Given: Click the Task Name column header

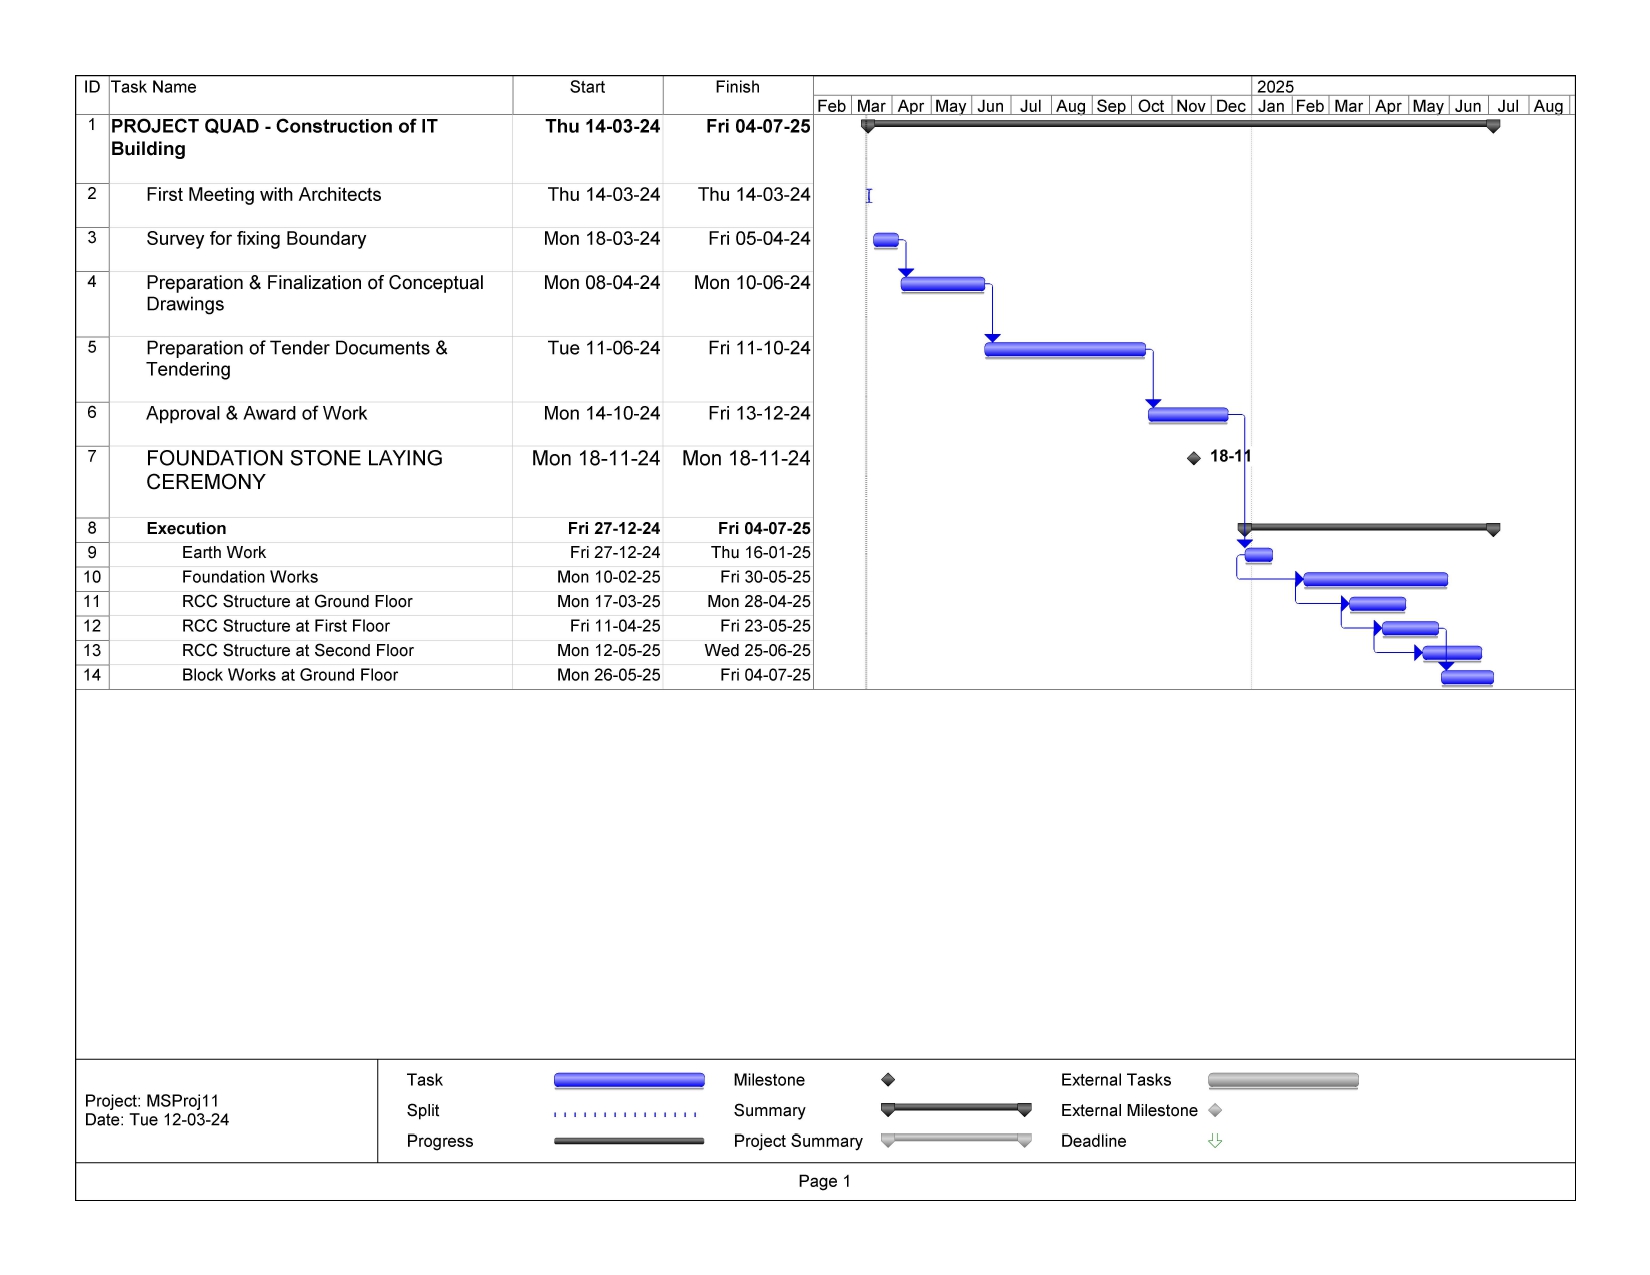Looking at the screenshot, I should click(154, 88).
